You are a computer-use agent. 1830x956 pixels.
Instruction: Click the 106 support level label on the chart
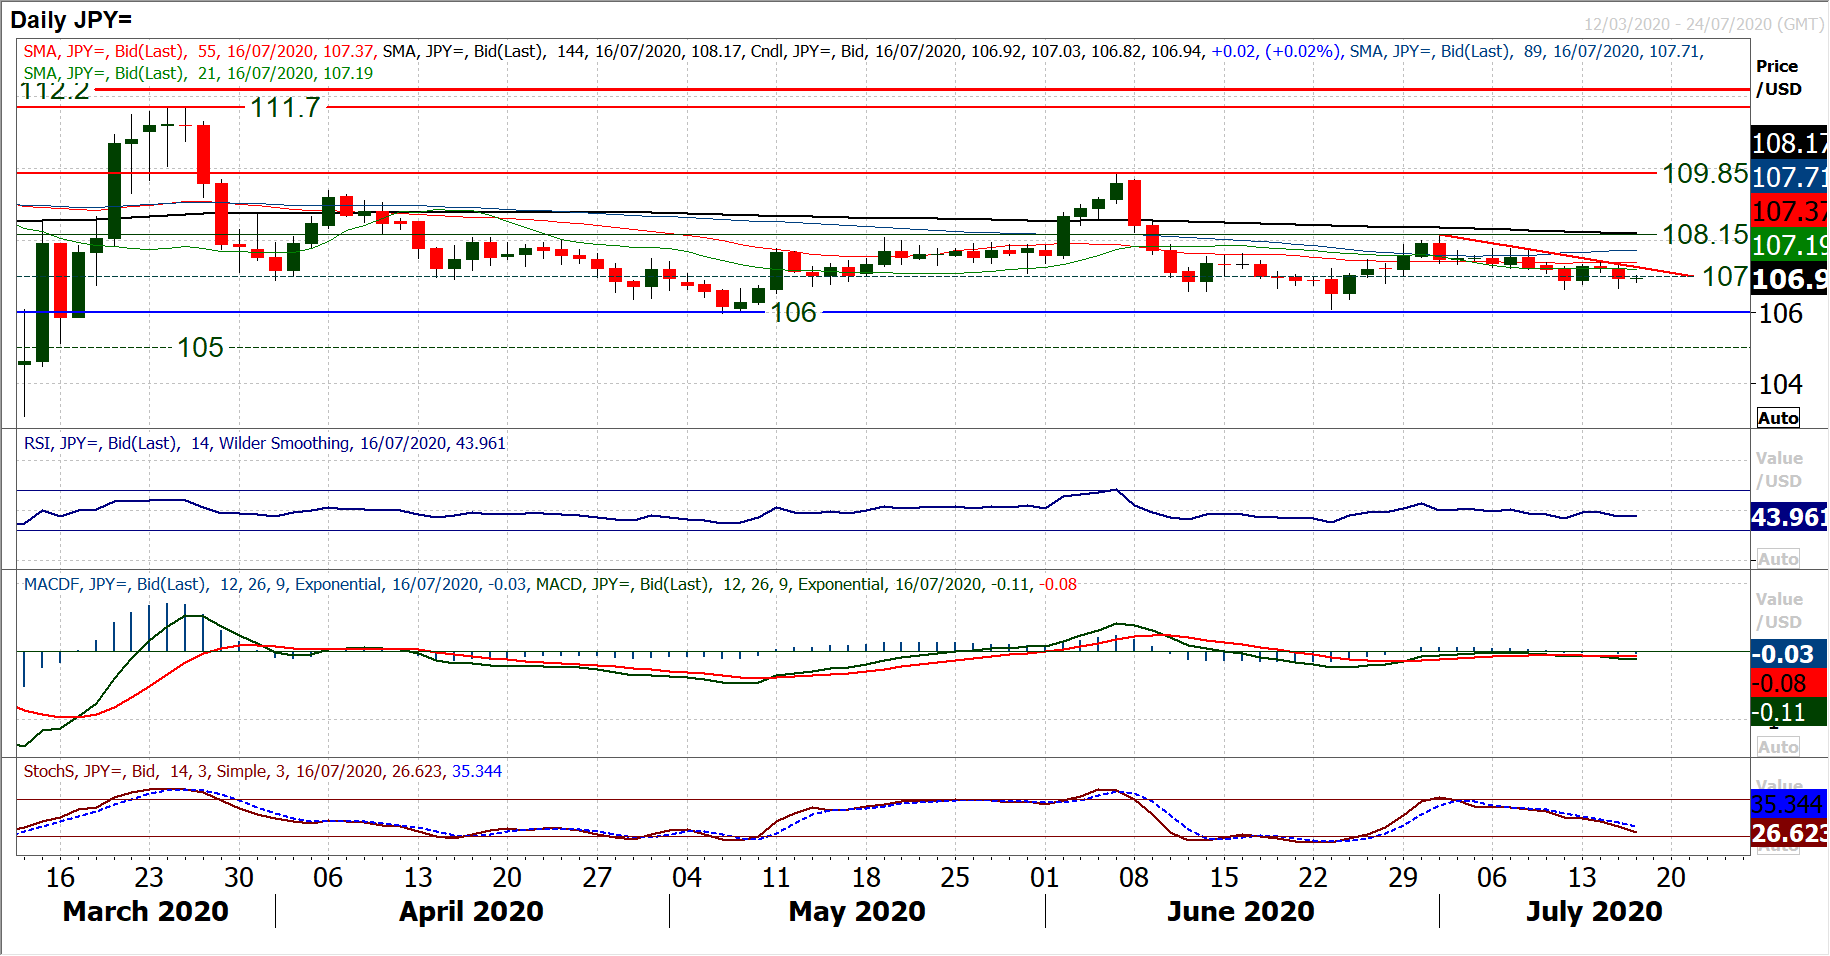(x=793, y=312)
